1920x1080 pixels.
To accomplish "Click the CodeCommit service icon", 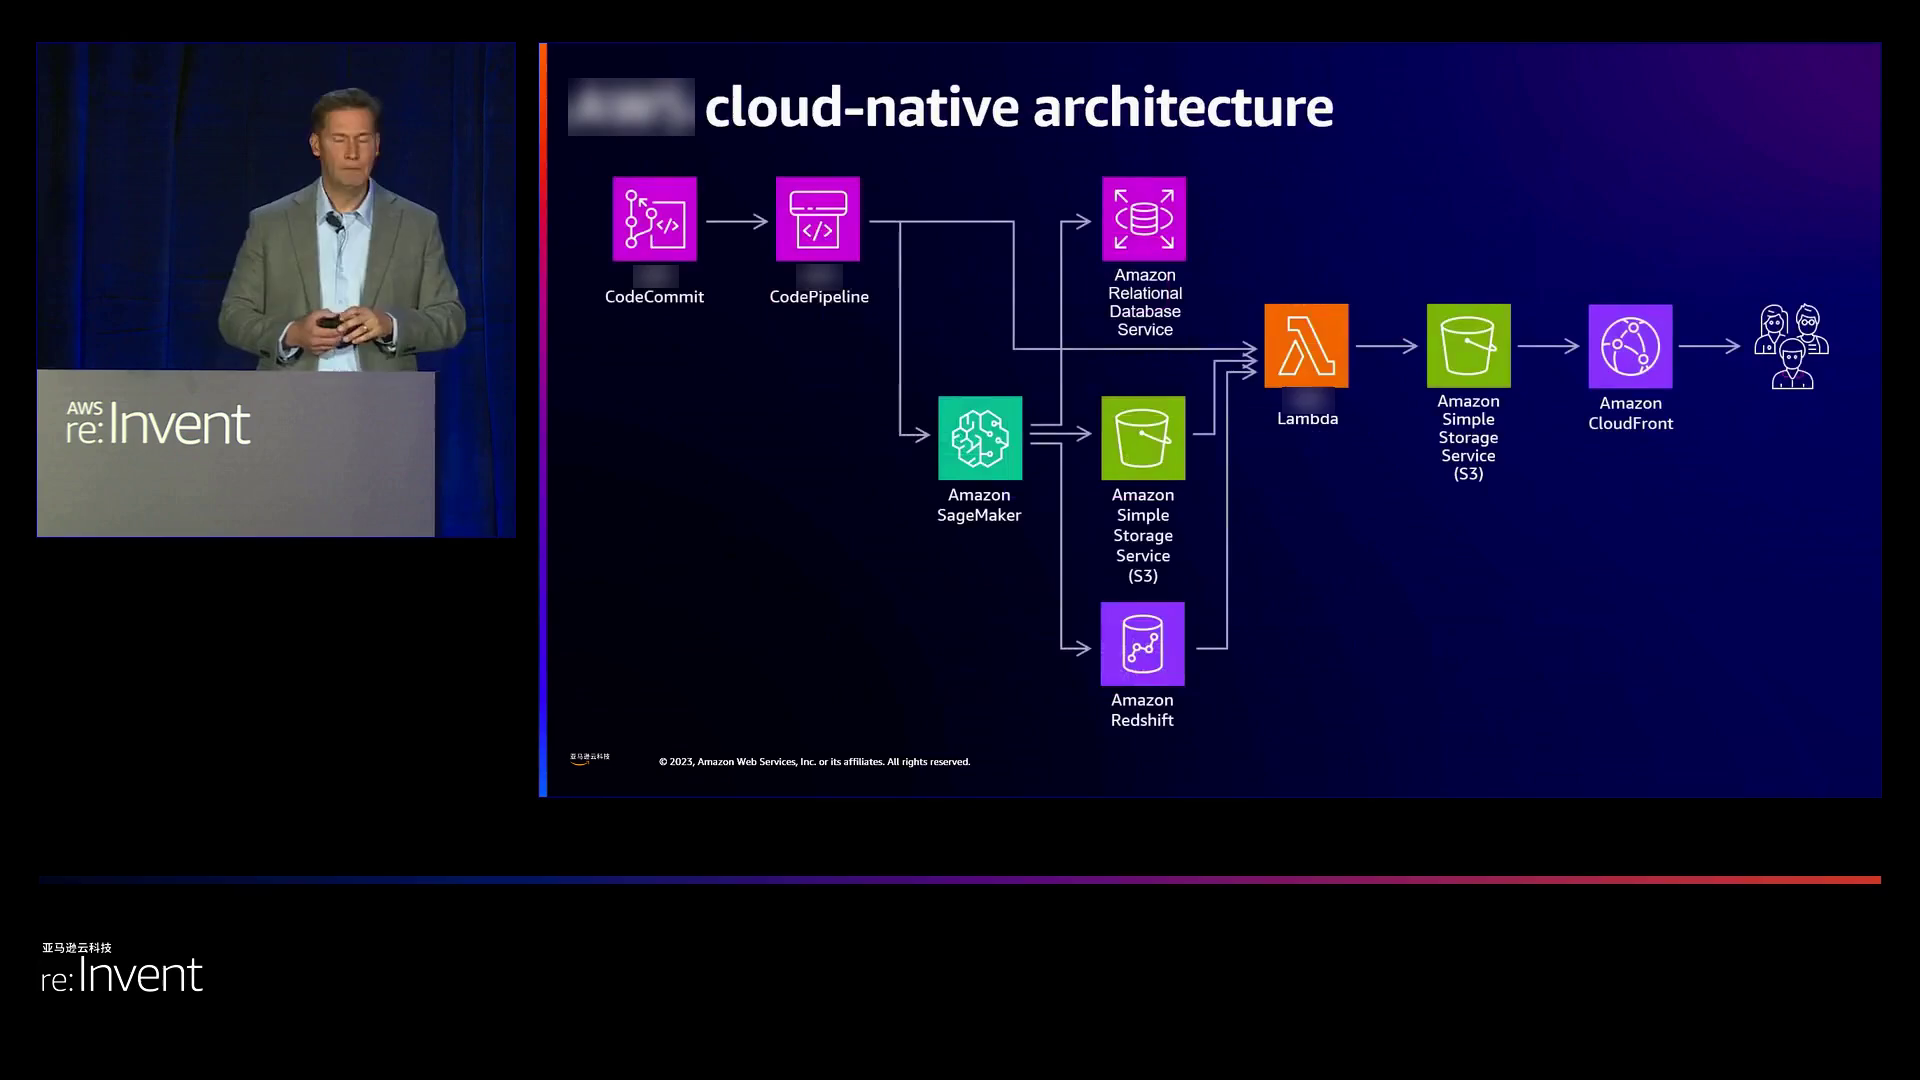I will tap(654, 219).
